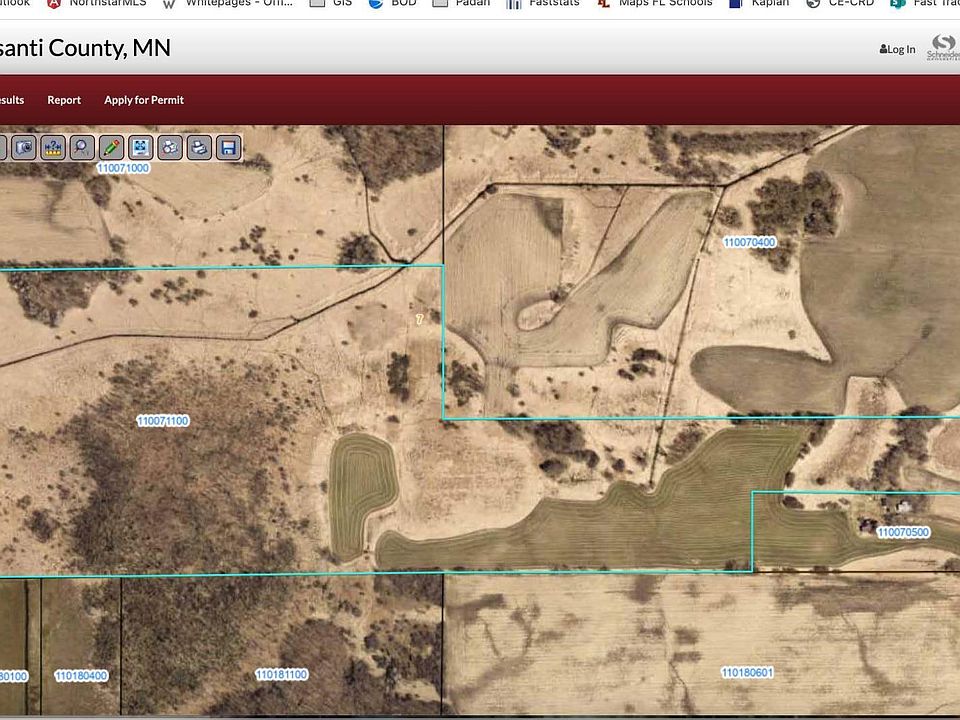Select parcel label 110071100 on map
This screenshot has height=720, width=960.
[163, 421]
